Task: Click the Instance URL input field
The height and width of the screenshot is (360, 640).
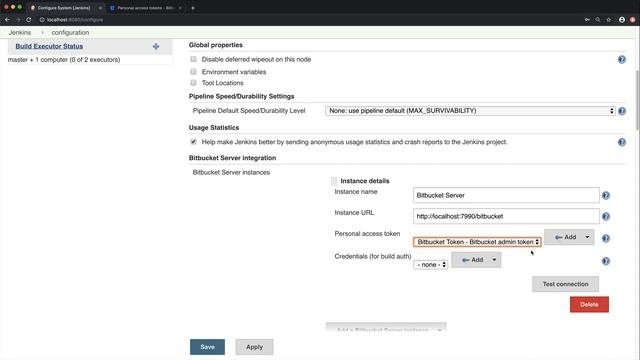Action: pos(506,216)
